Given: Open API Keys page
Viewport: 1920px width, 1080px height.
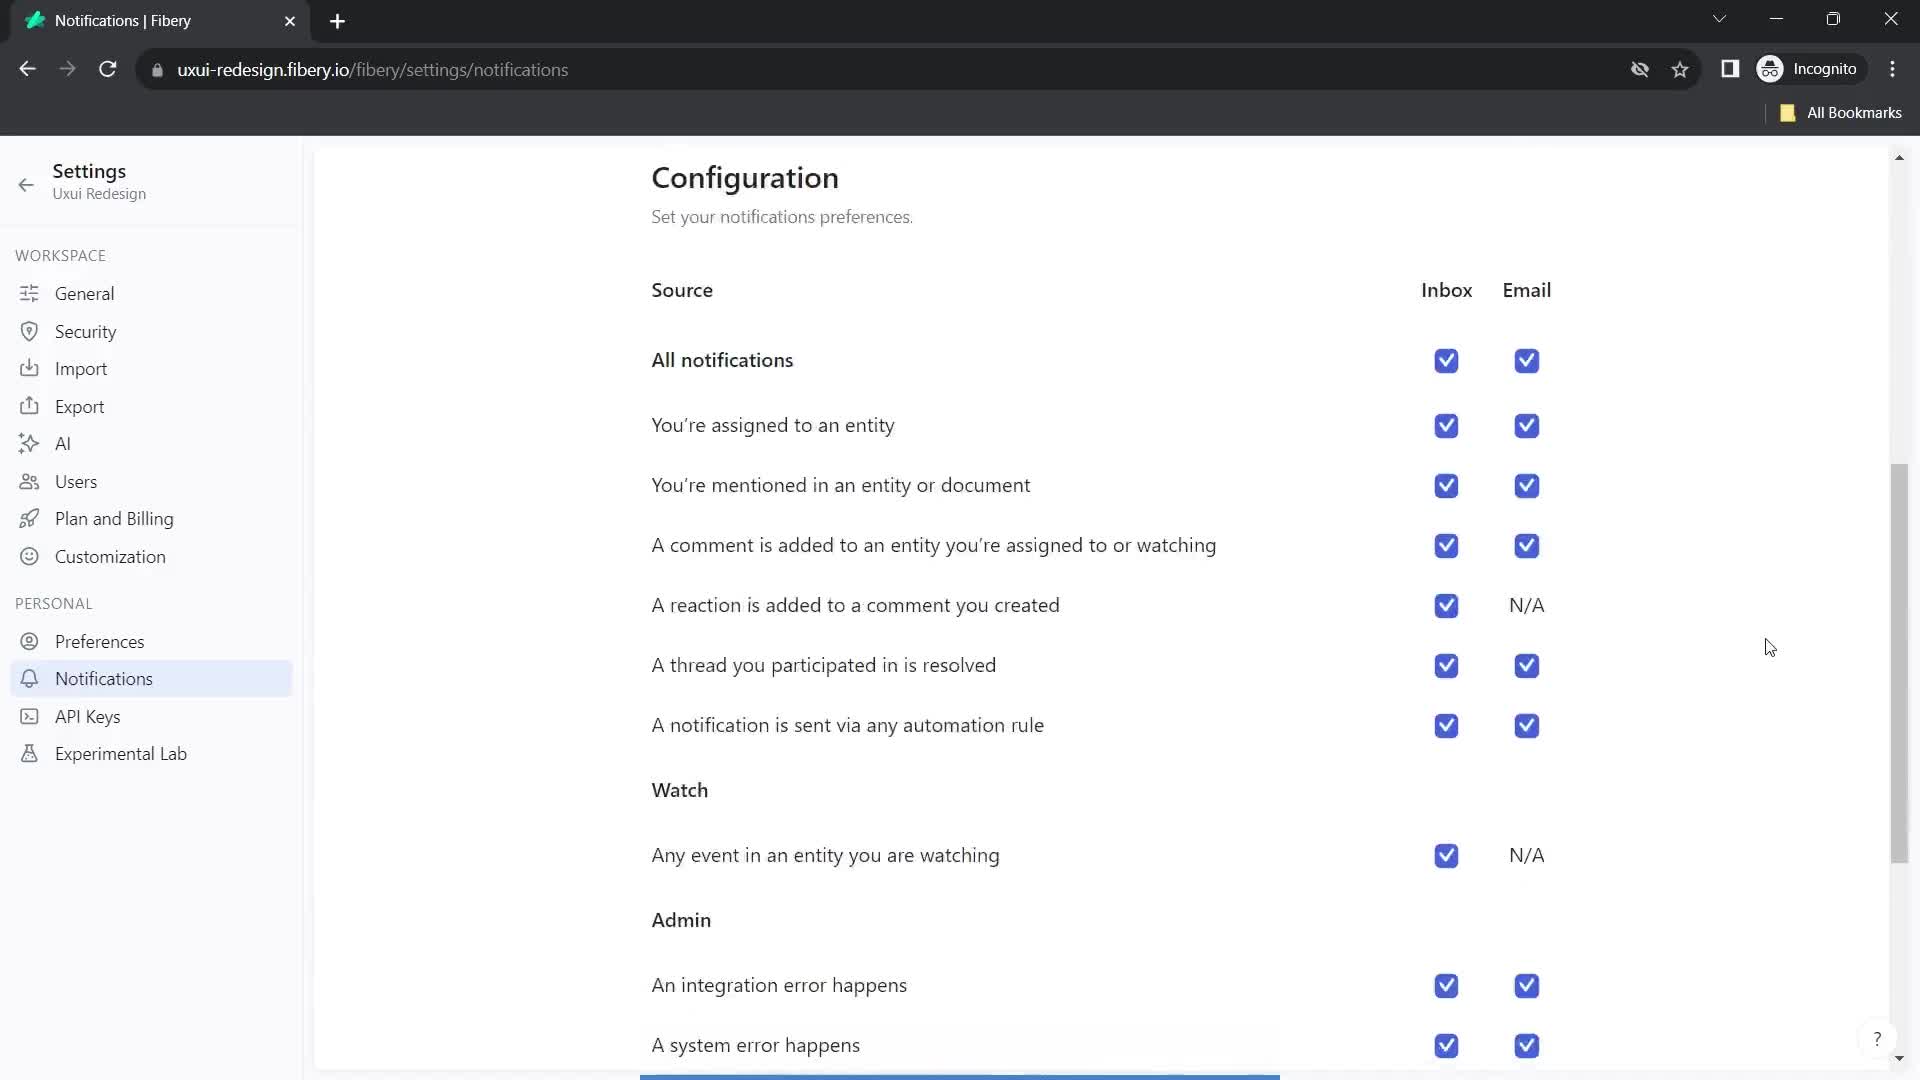Looking at the screenshot, I should (151, 716).
